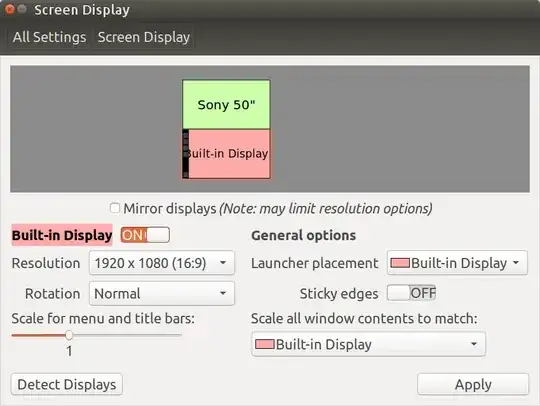Screen dimensions: 540x406
Task: Click the Apply button
Action: coord(473,384)
